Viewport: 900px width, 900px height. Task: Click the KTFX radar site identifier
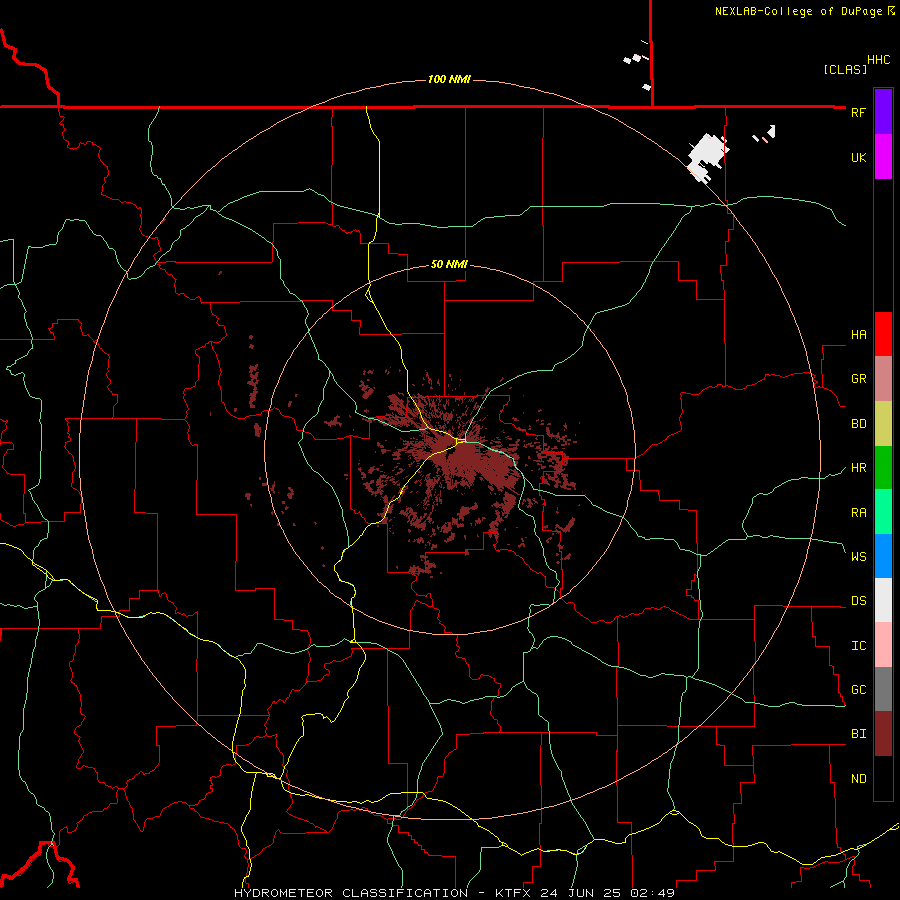pyautogui.click(x=513, y=893)
